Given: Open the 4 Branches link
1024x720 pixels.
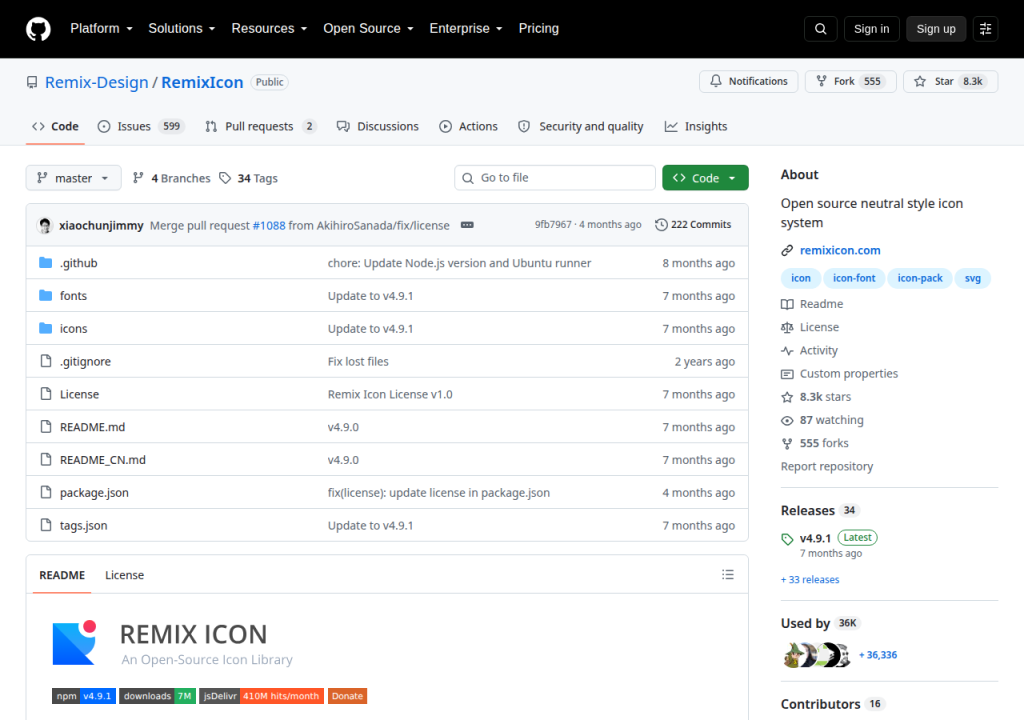Looking at the screenshot, I should (172, 178).
